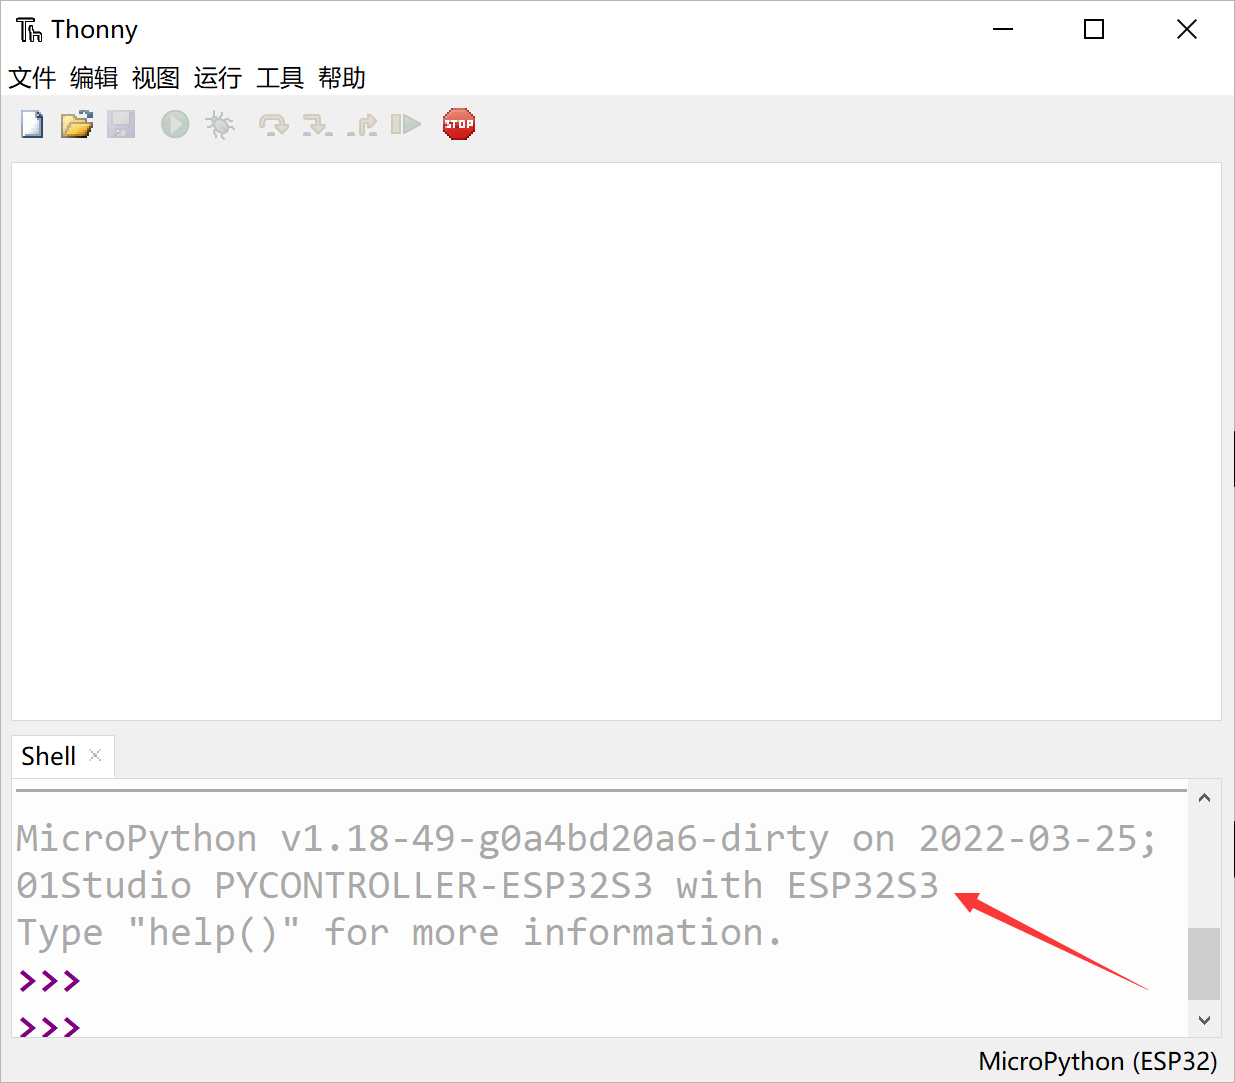Click the Shell scrollbar down arrow

point(1204,1020)
